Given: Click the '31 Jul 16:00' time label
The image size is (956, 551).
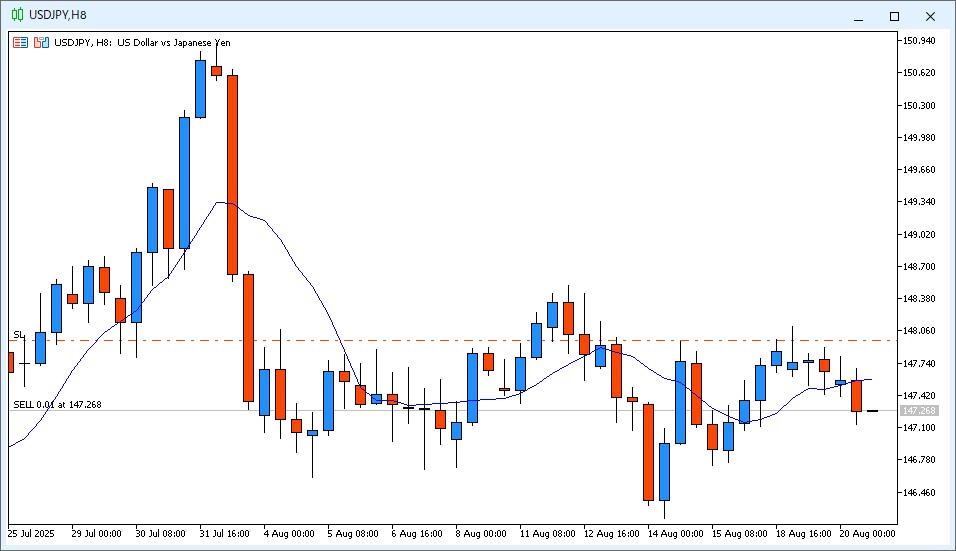Looking at the screenshot, I should tap(224, 534).
